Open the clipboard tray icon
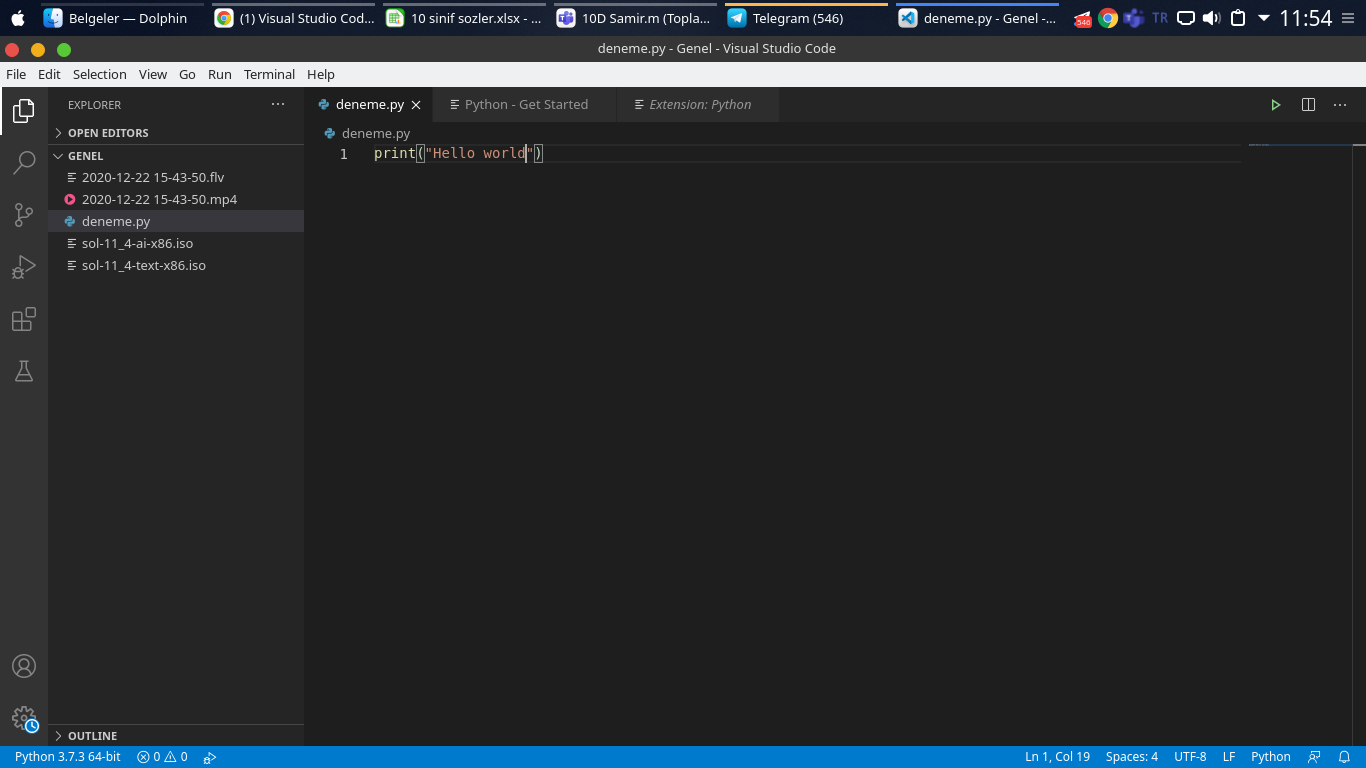 [1238, 18]
